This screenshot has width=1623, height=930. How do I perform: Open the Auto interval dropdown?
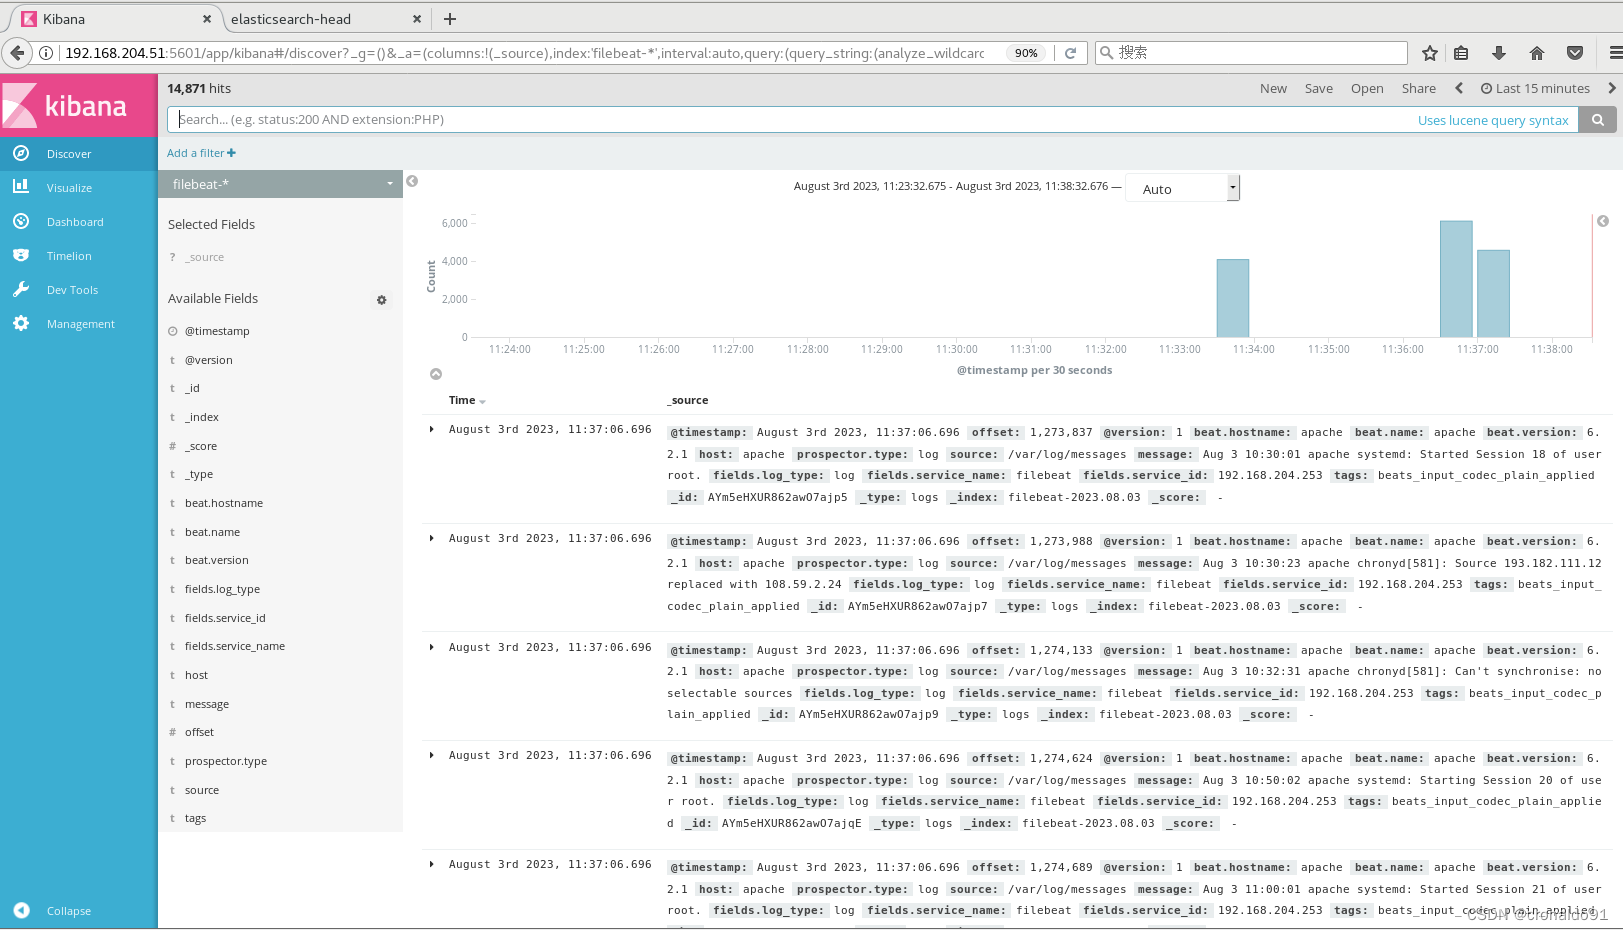pos(1183,188)
